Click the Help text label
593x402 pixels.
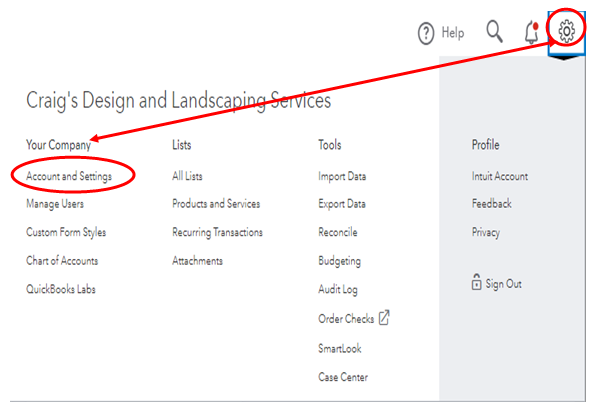(453, 33)
